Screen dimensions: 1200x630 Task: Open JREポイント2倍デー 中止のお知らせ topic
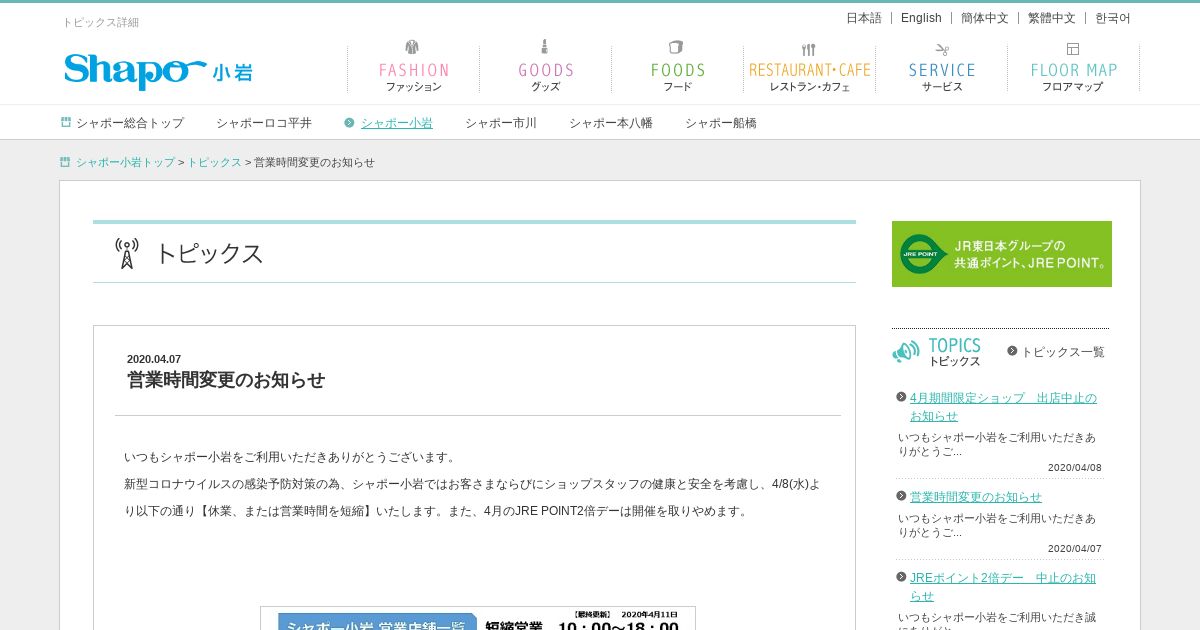point(1003,587)
